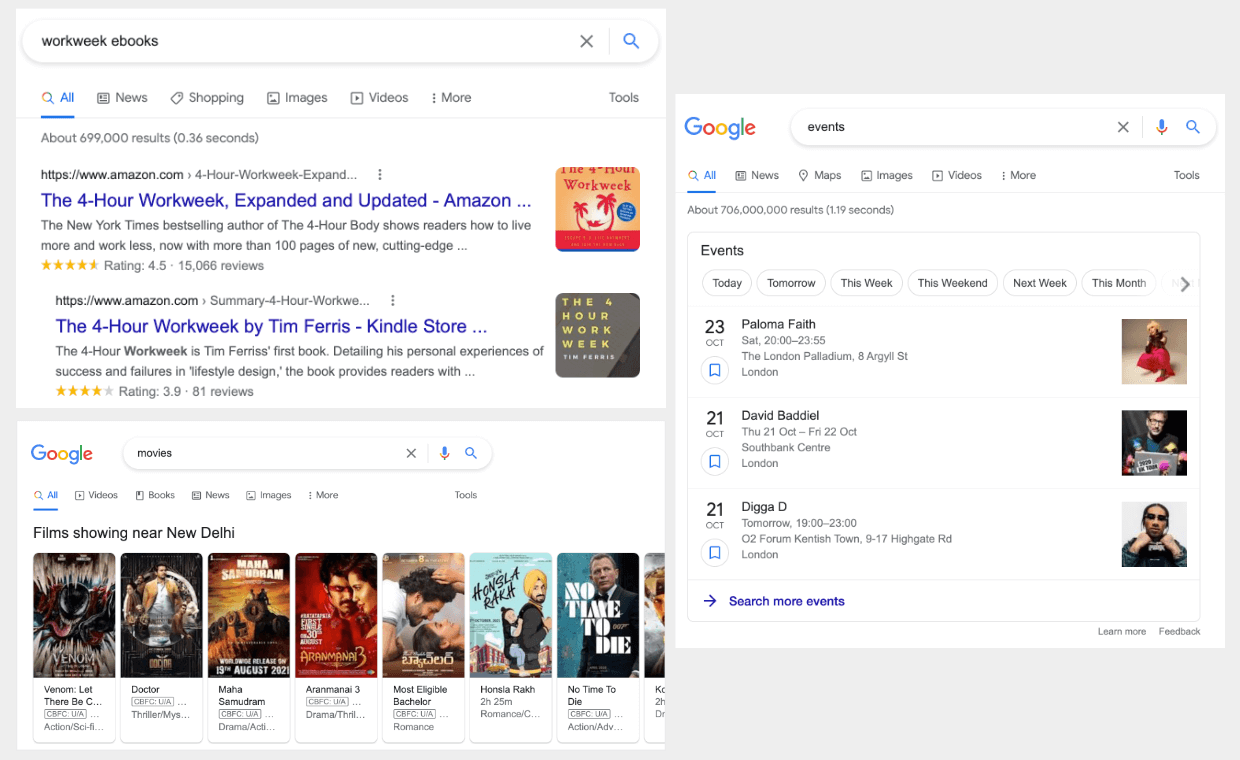
Task: Open the News tab in the movies search
Action: (211, 495)
